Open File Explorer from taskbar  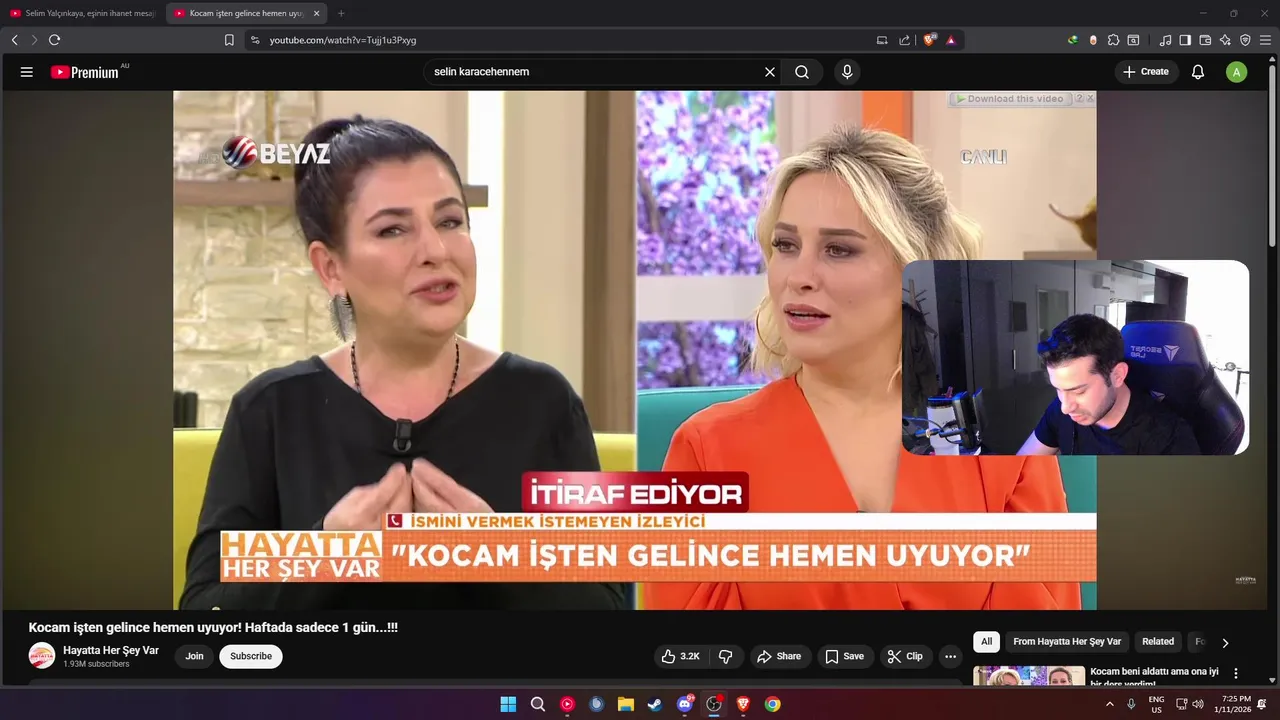[x=626, y=704]
